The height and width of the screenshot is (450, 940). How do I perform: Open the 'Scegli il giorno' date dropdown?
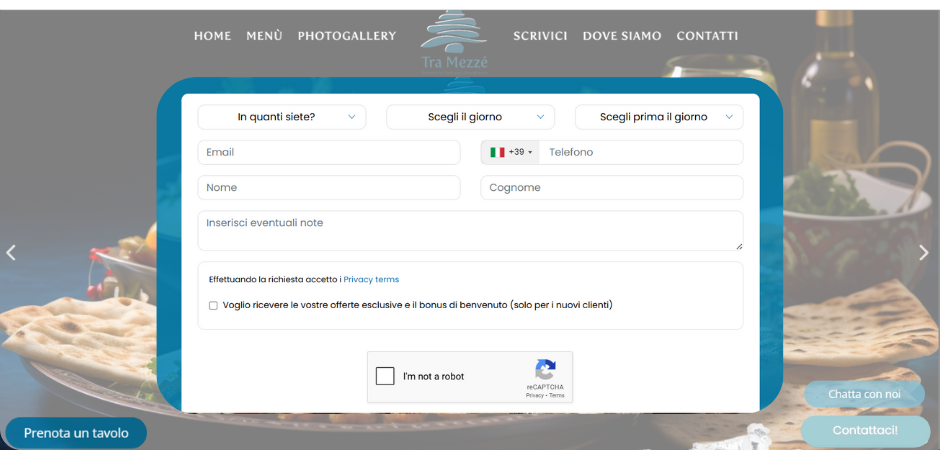470,117
